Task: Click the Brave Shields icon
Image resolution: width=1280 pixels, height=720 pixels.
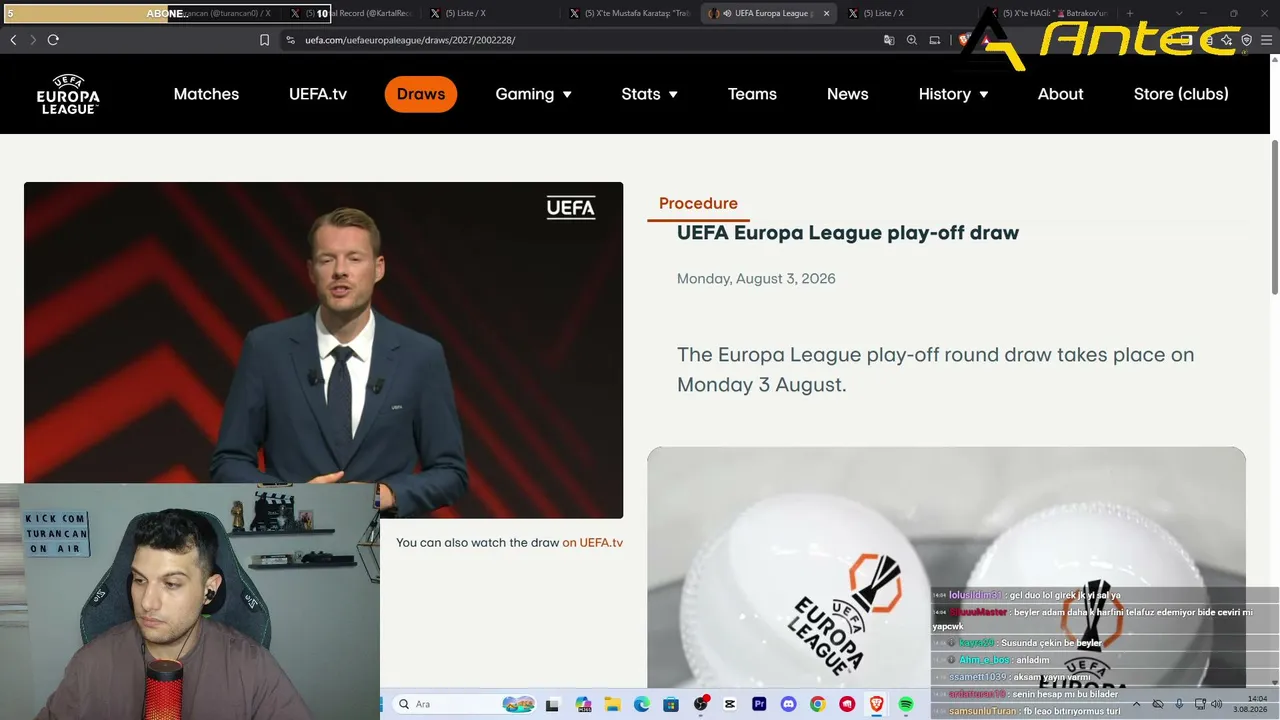Action: [x=965, y=40]
